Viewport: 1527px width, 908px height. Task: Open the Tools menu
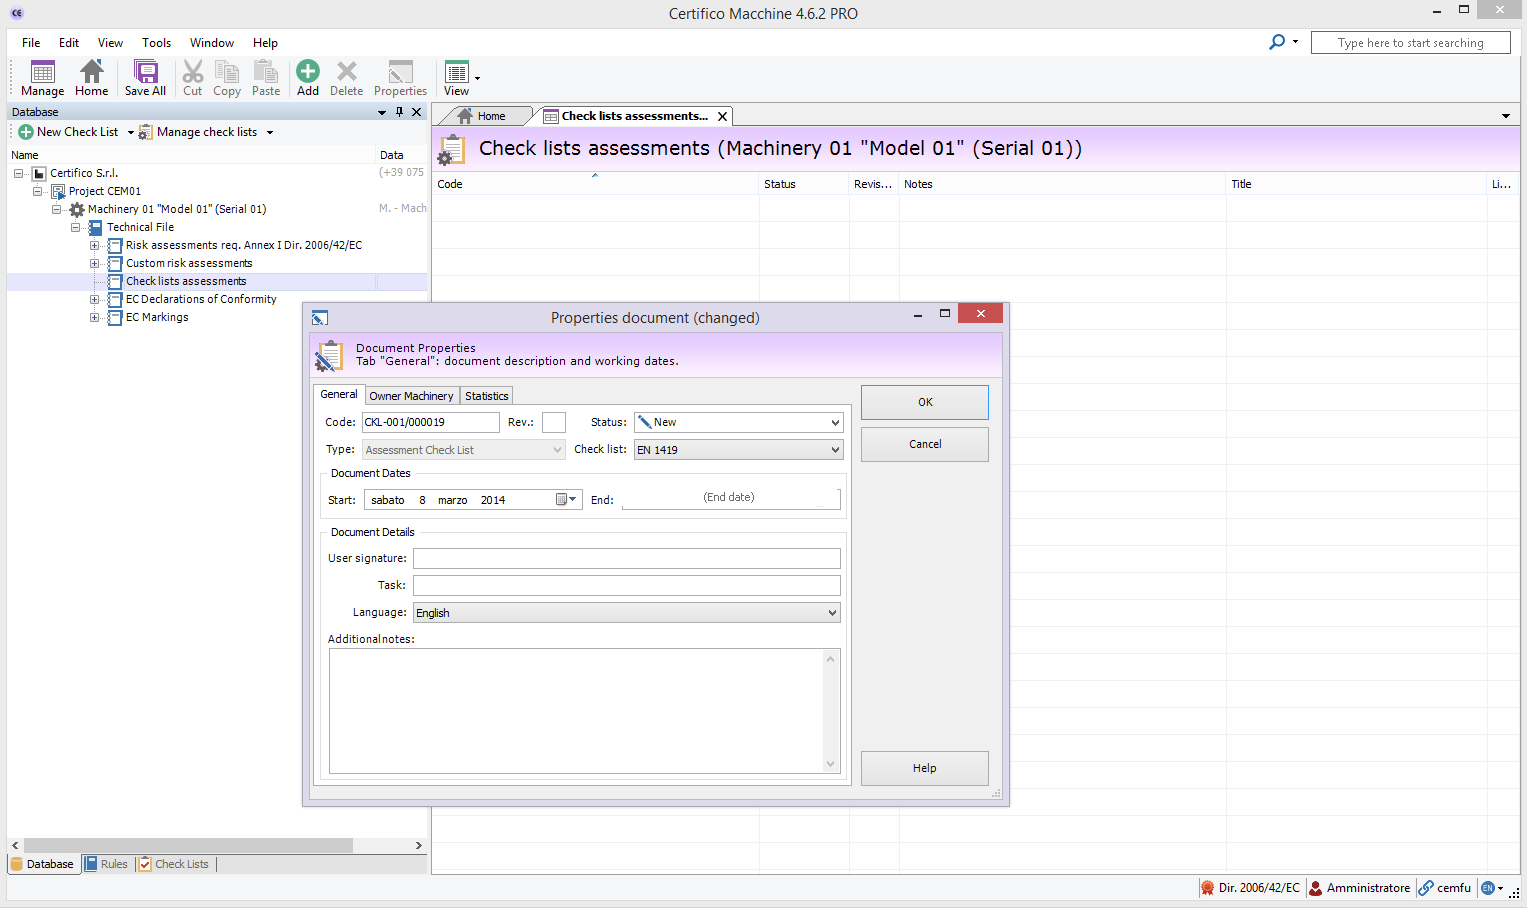click(x=156, y=43)
